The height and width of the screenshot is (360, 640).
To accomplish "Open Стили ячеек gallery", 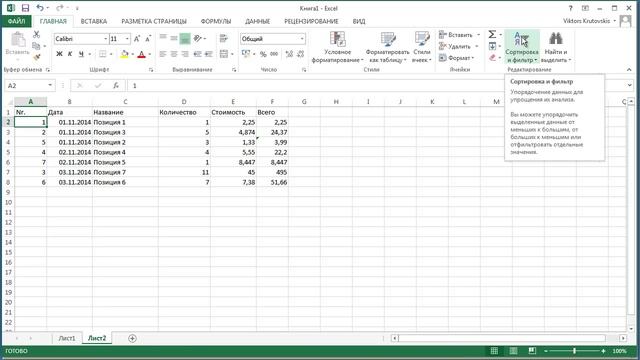I will click(x=422, y=47).
